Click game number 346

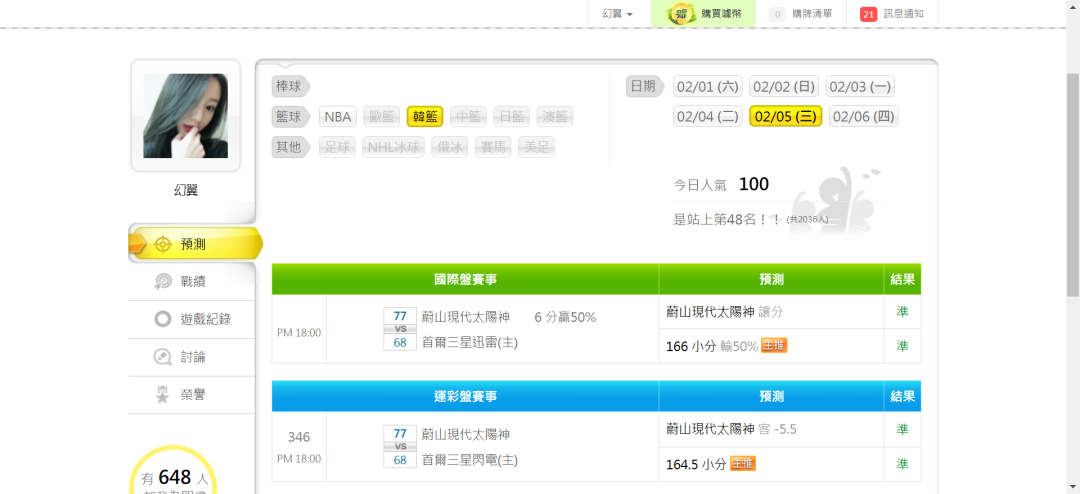pyautogui.click(x=299, y=437)
